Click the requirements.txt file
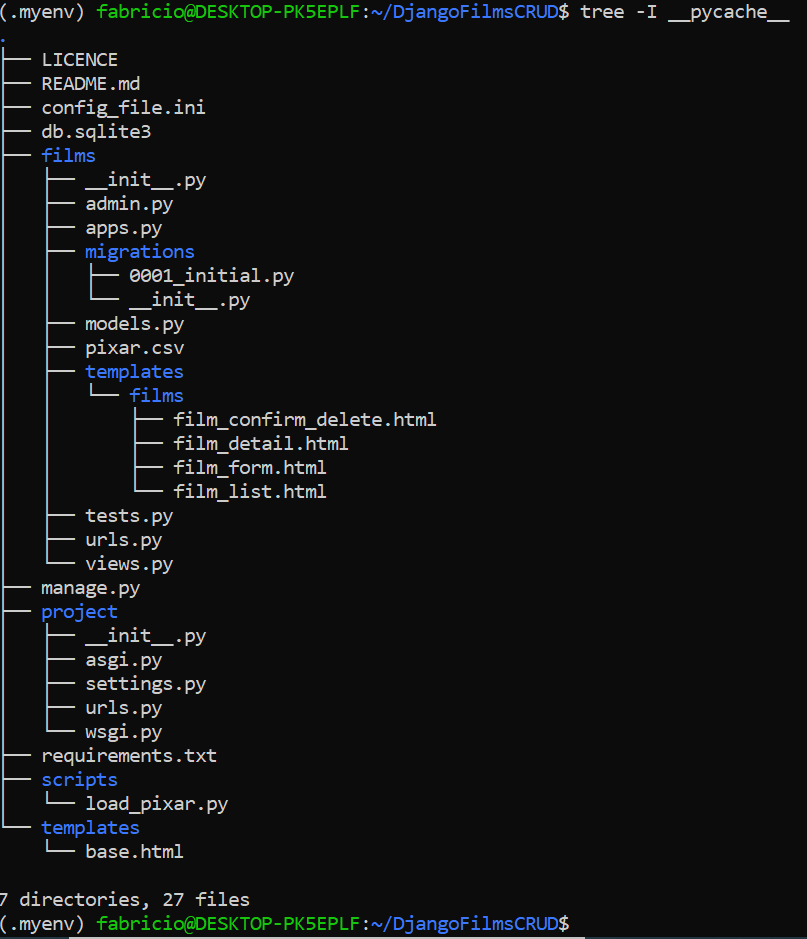The width and height of the screenshot is (807, 939). (x=129, y=756)
